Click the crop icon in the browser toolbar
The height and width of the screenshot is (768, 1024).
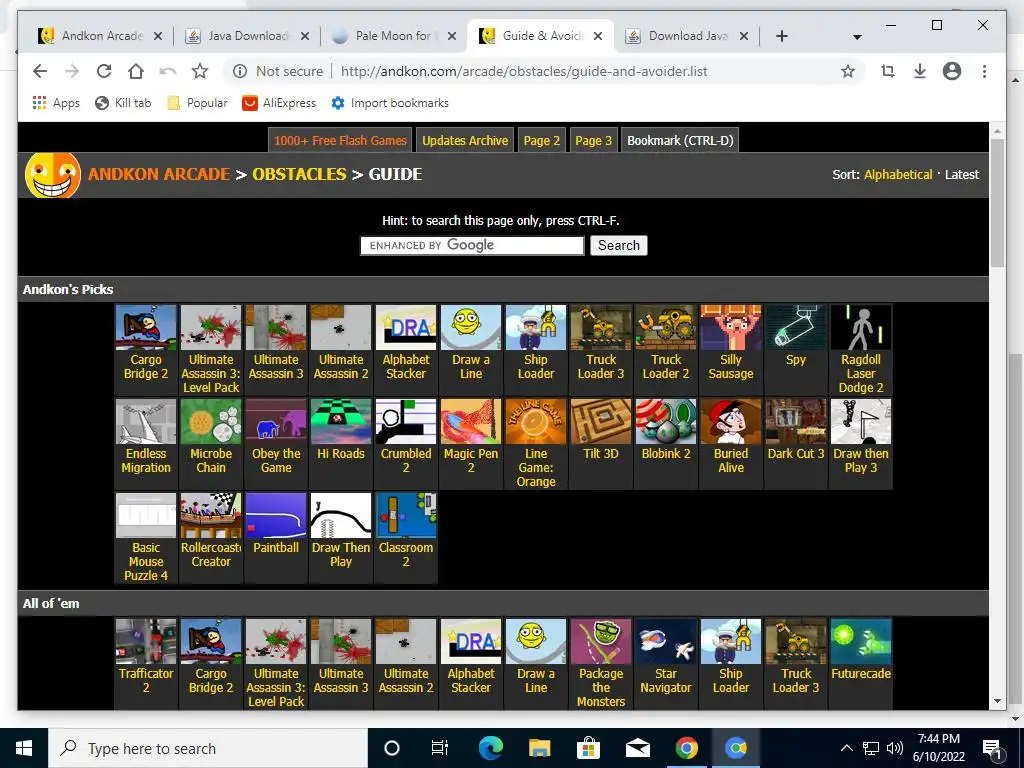click(888, 71)
